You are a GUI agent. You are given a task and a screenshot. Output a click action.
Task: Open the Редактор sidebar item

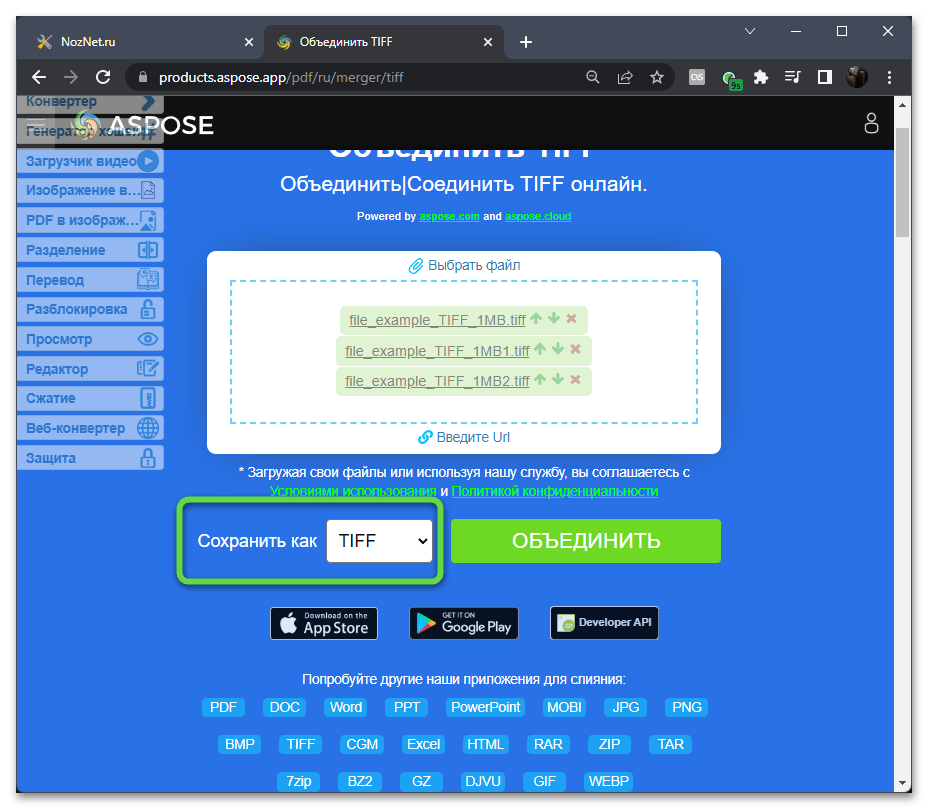coord(90,369)
